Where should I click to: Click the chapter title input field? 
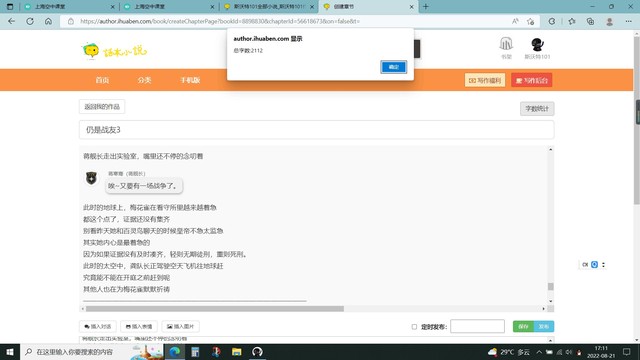(x=316, y=130)
